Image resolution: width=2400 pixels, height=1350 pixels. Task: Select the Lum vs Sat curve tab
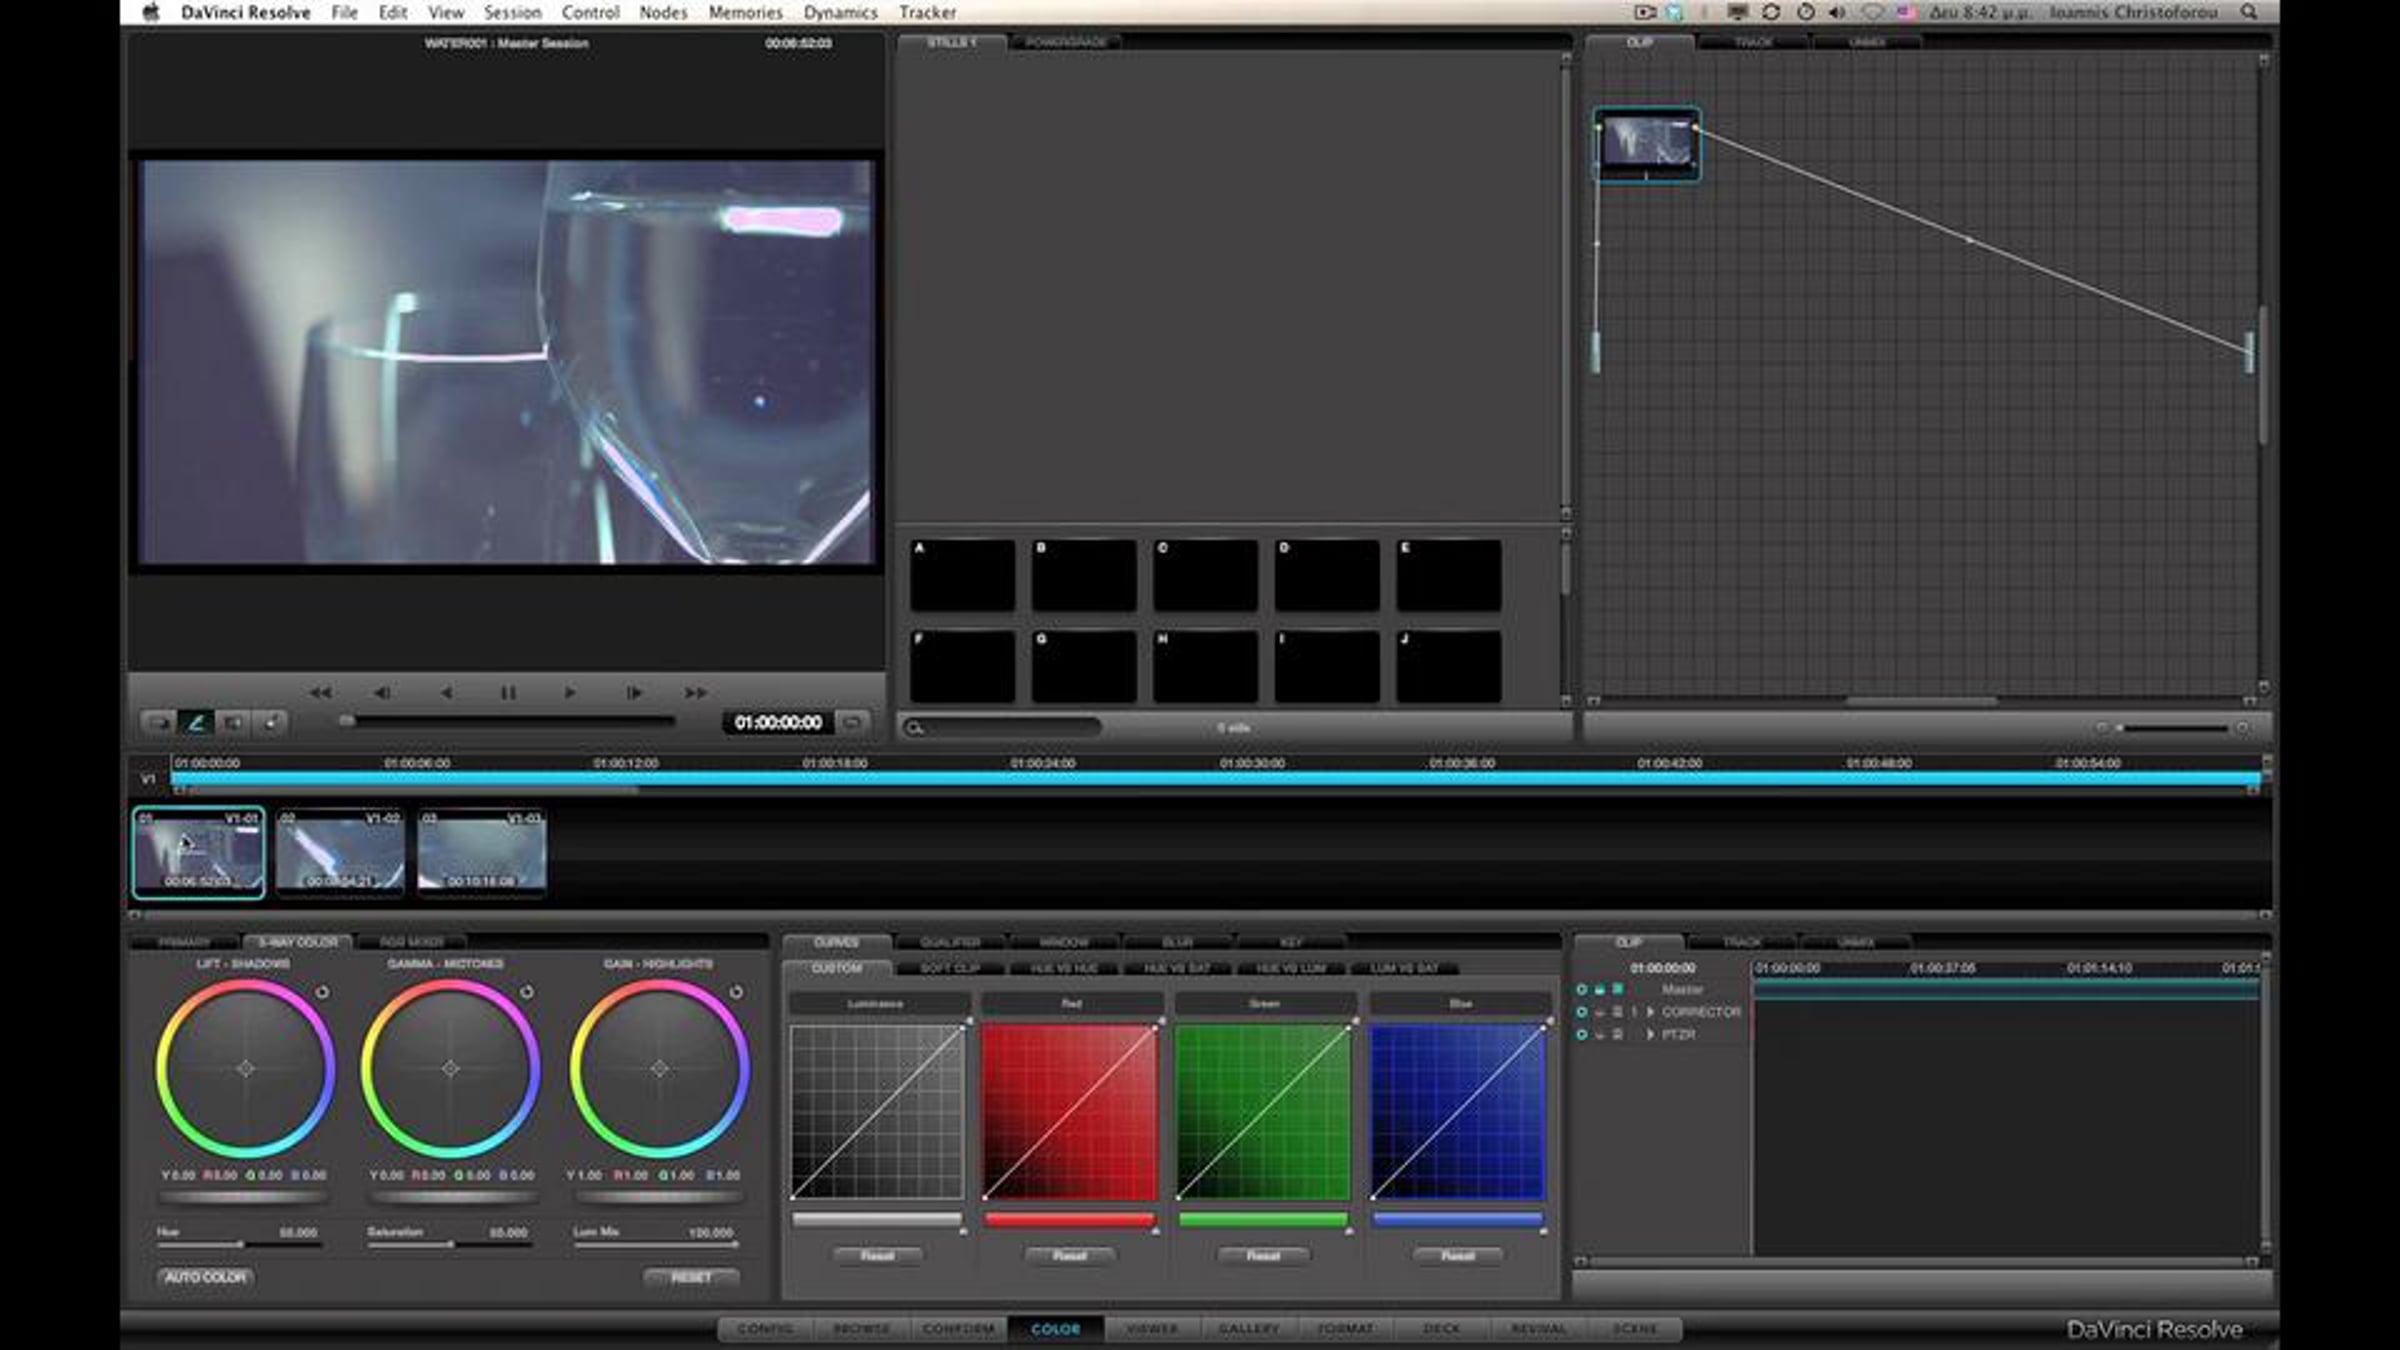pyautogui.click(x=1404, y=968)
